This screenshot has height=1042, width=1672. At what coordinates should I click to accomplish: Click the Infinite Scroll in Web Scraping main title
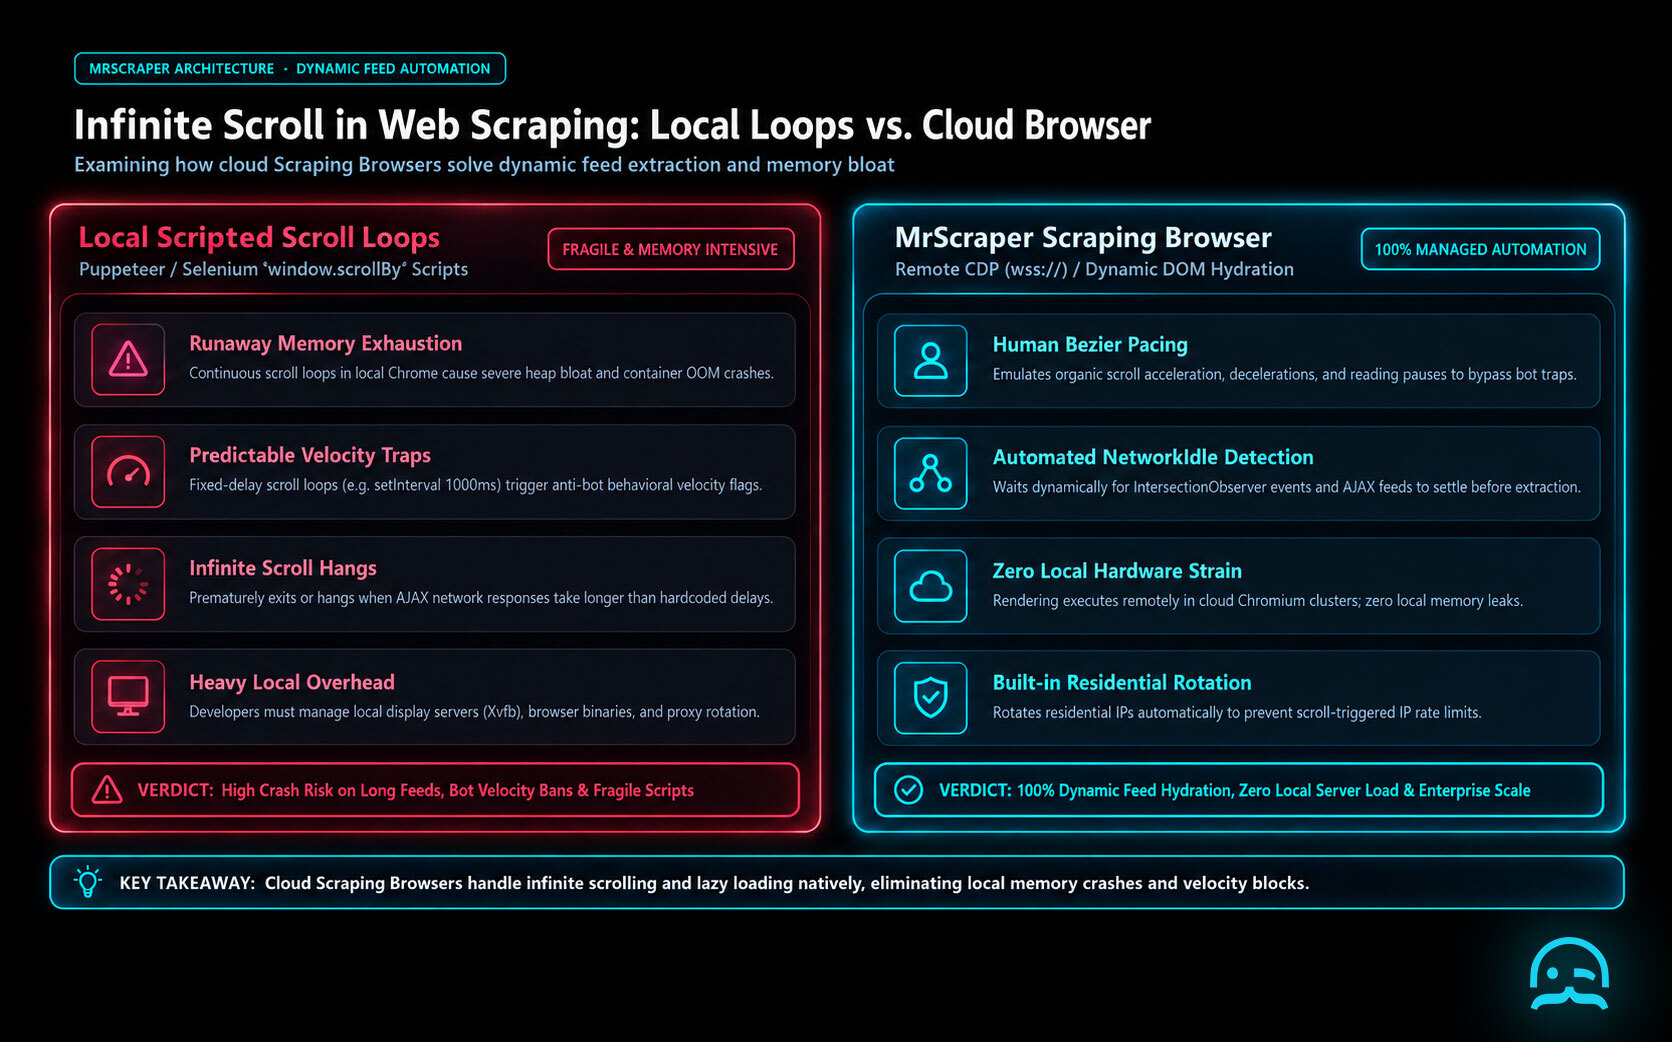[x=612, y=125]
